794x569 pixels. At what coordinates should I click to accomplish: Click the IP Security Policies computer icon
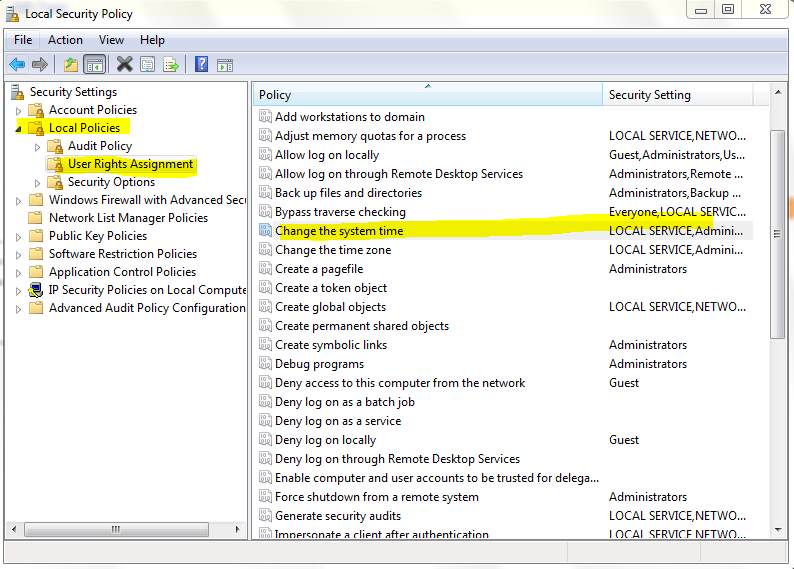36,290
